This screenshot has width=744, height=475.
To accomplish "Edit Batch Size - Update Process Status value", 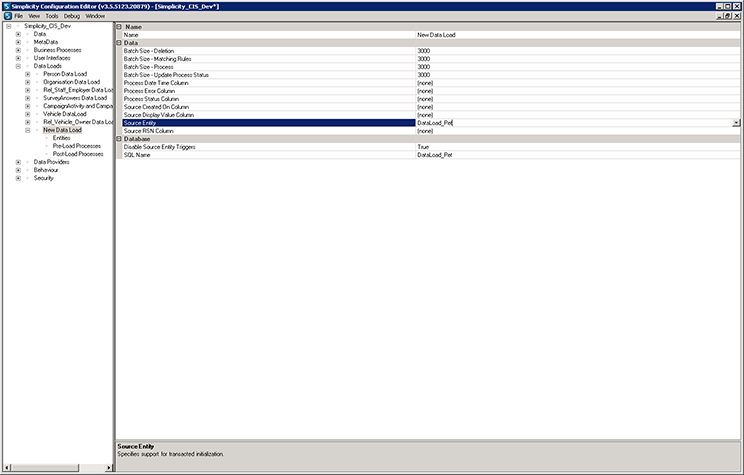I will tap(577, 75).
